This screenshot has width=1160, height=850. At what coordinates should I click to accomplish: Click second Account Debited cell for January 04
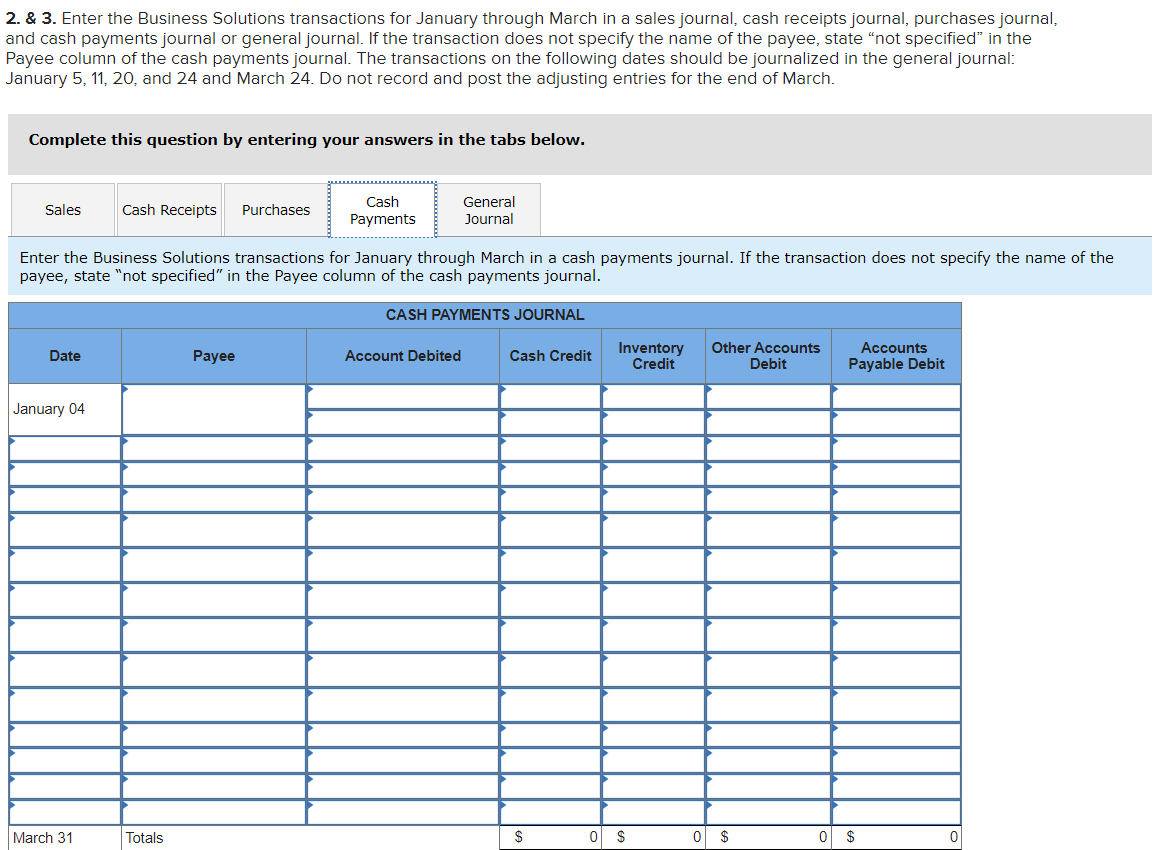coord(403,422)
